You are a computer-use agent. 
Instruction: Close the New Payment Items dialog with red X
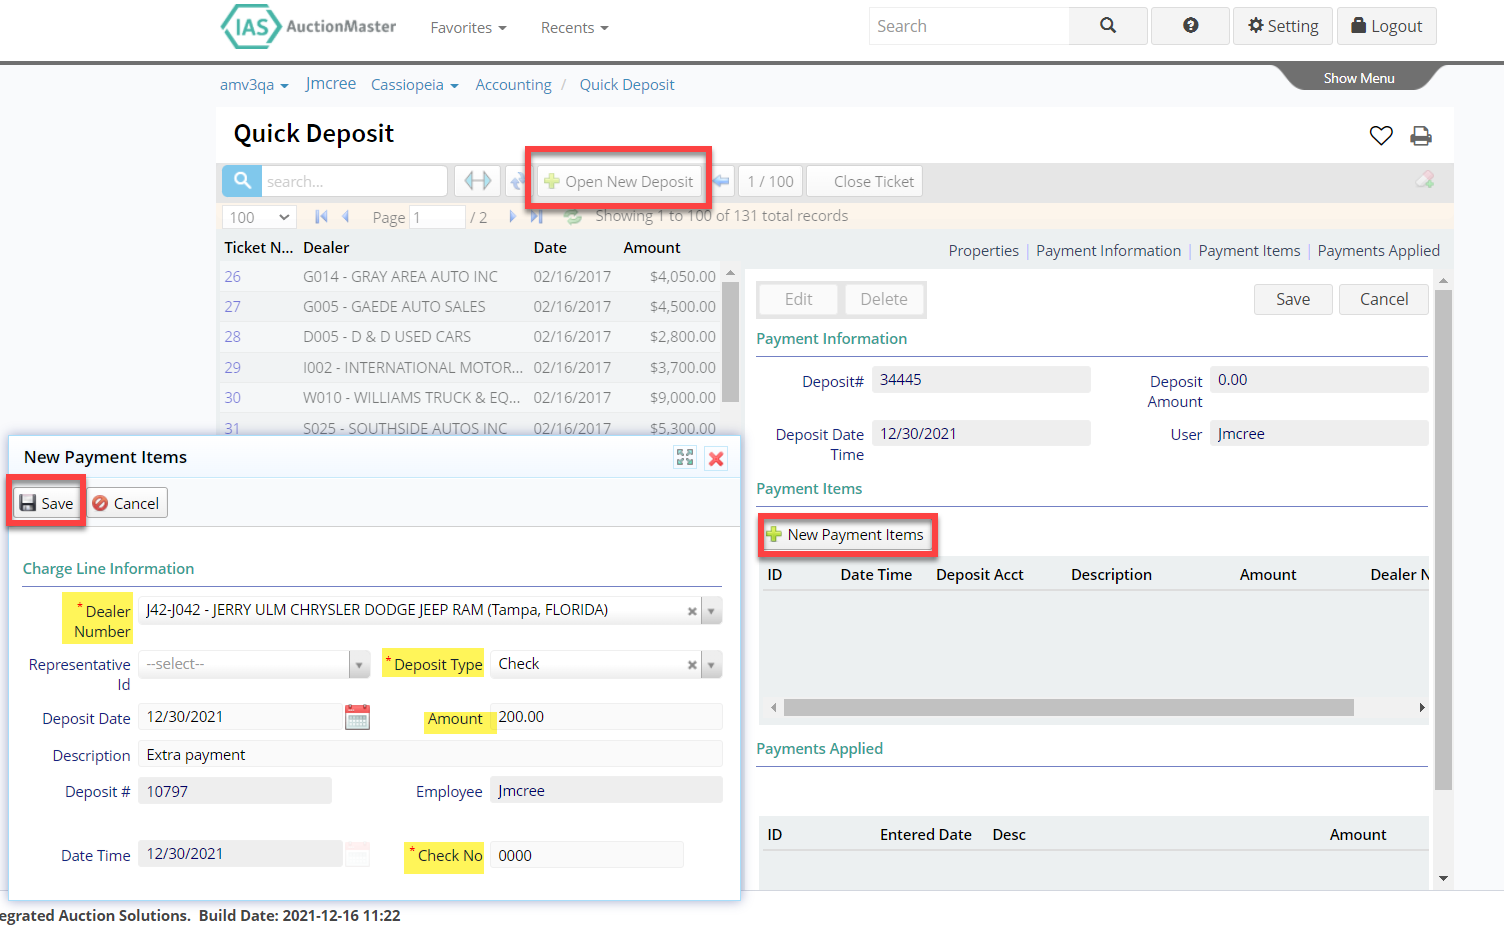coord(716,458)
